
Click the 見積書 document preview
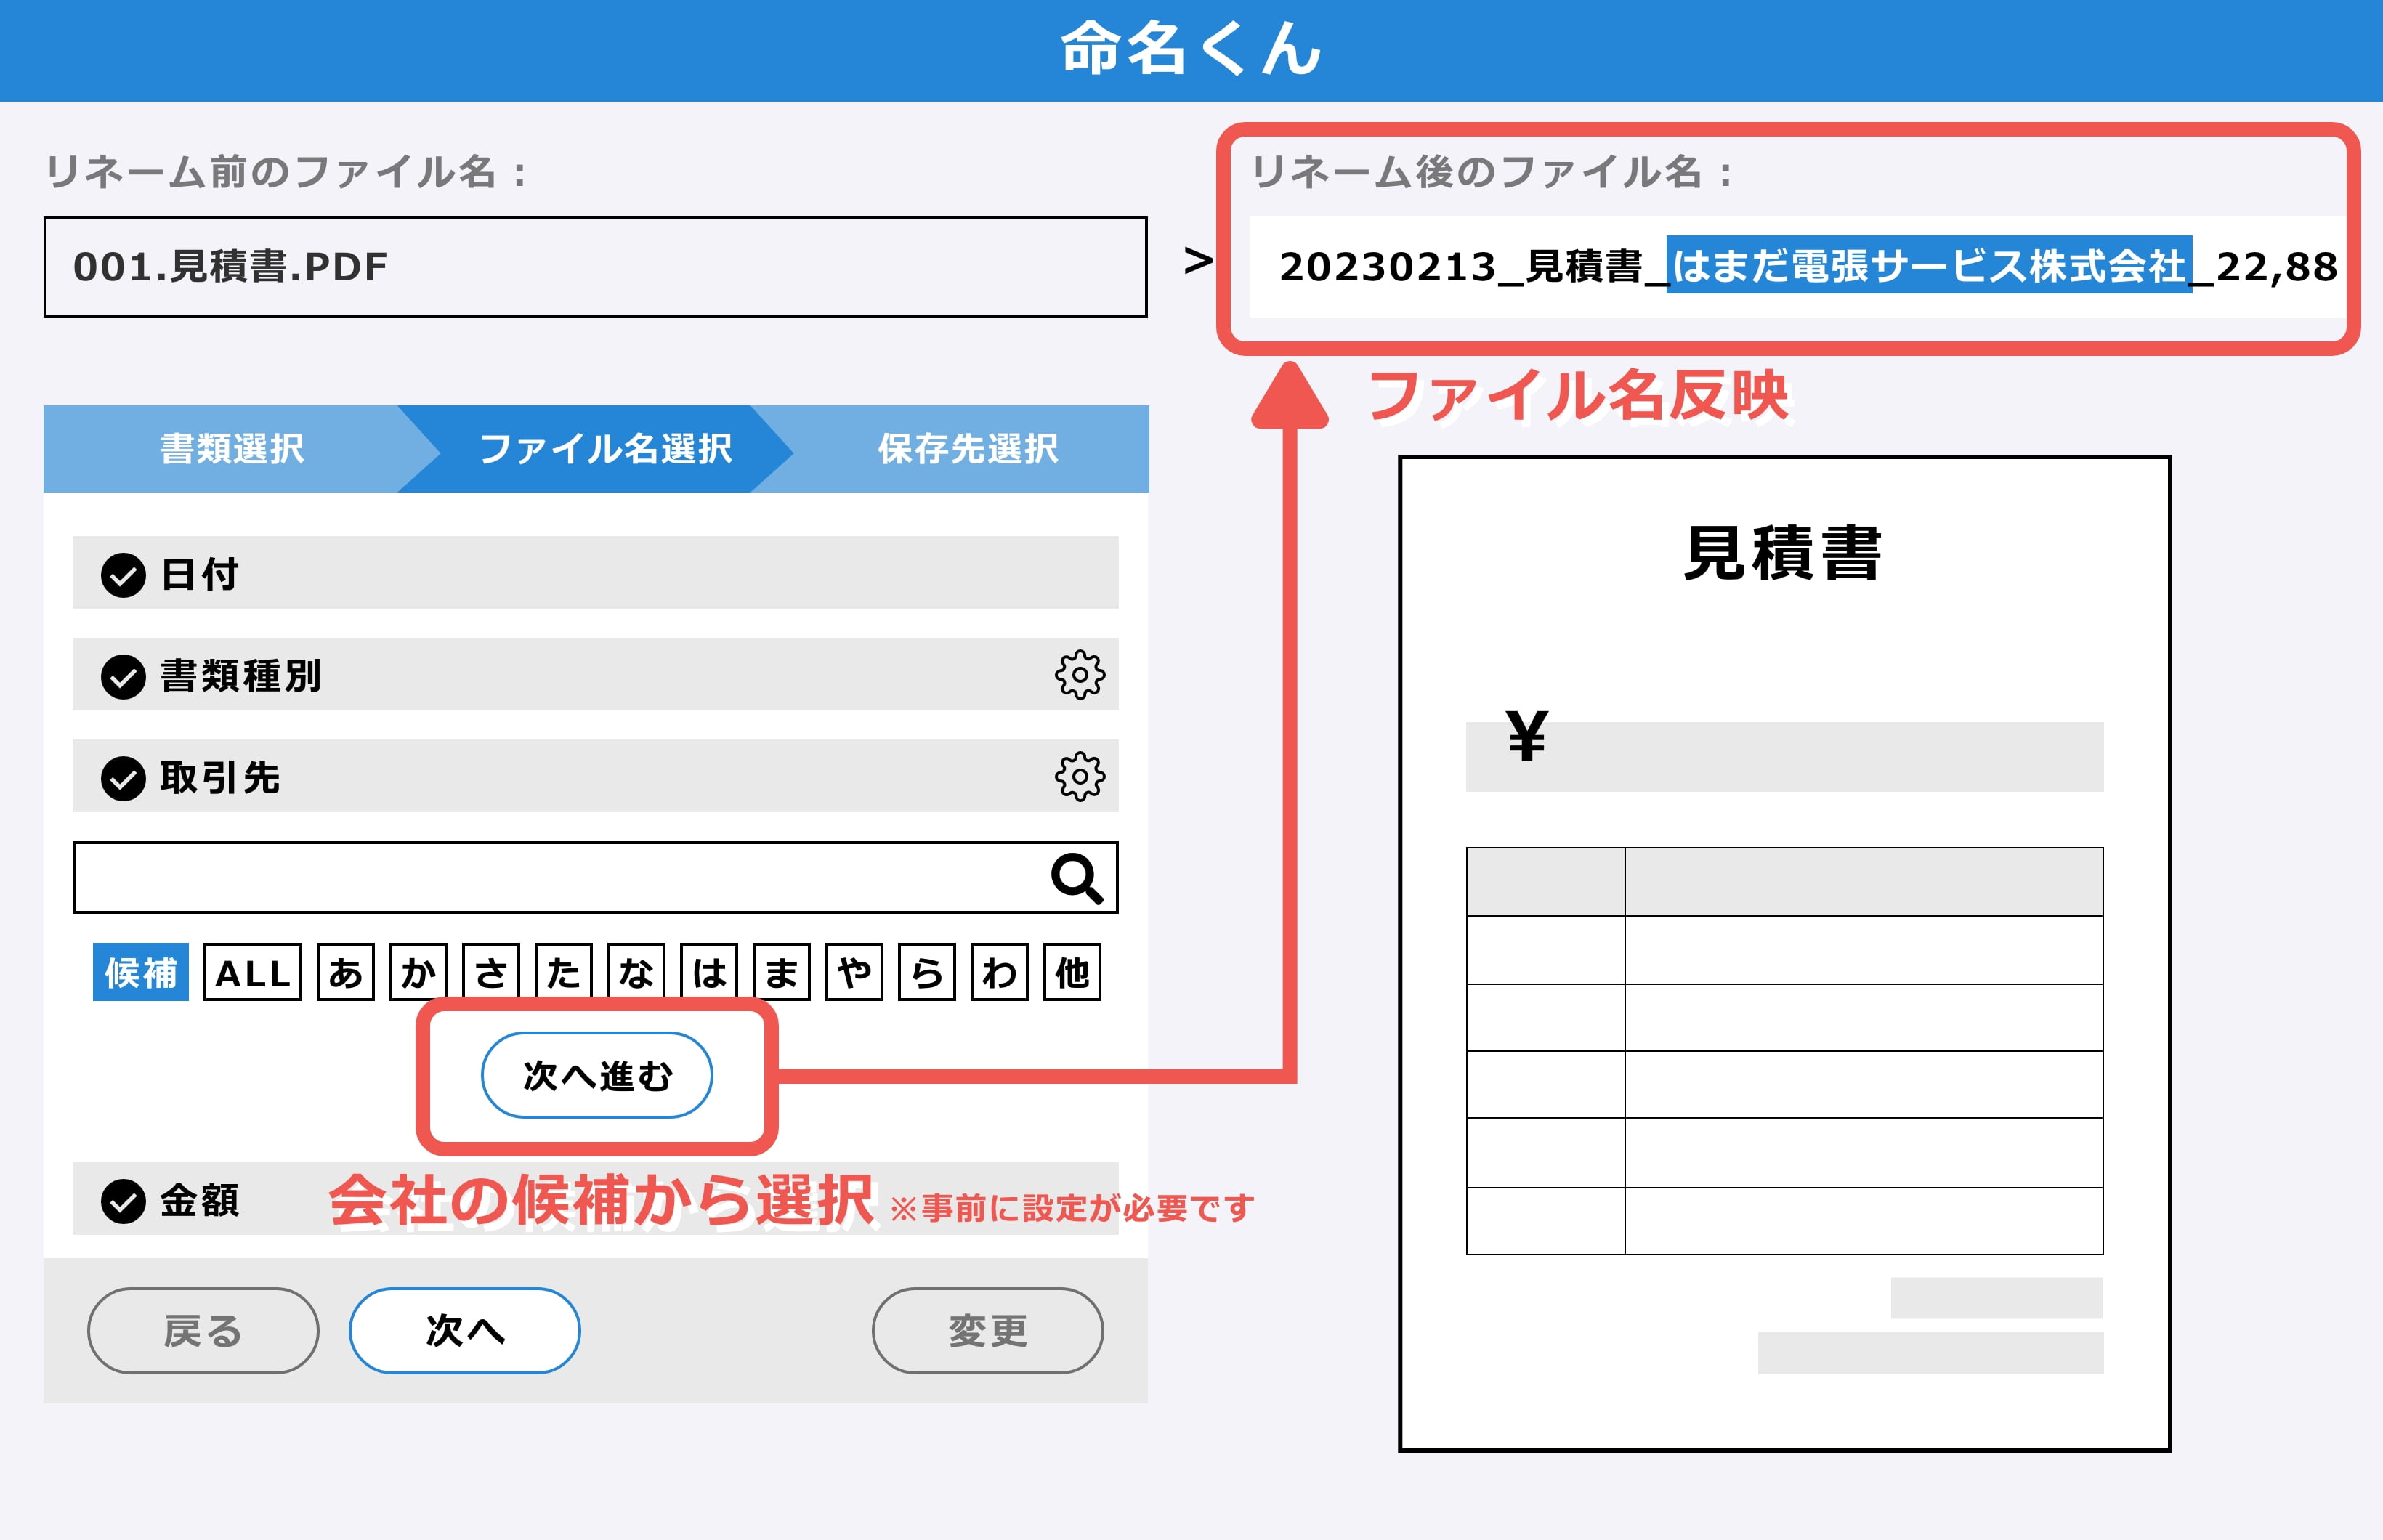(x=1784, y=953)
